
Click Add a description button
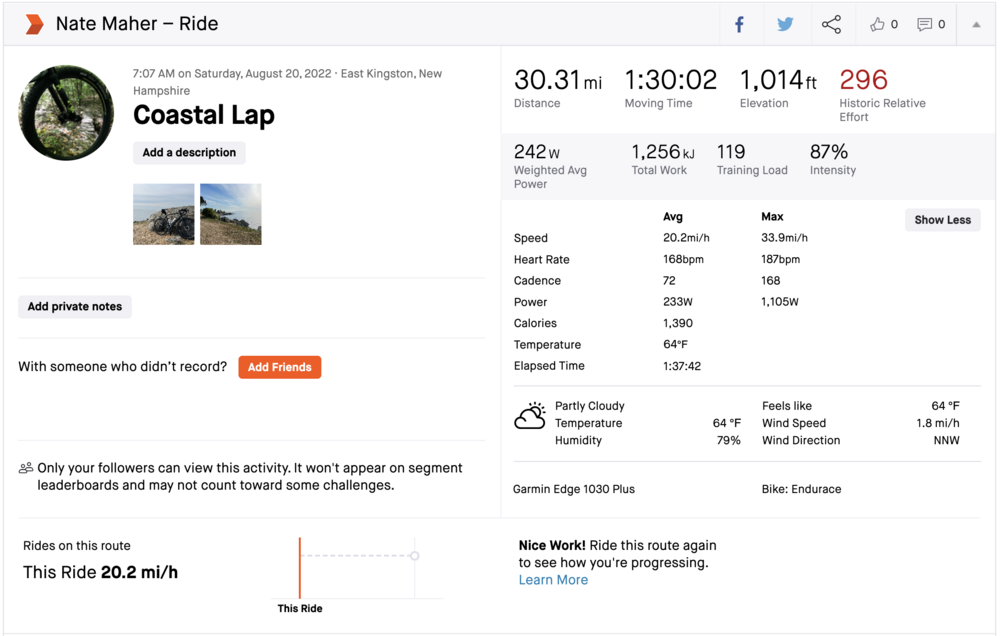click(x=189, y=153)
